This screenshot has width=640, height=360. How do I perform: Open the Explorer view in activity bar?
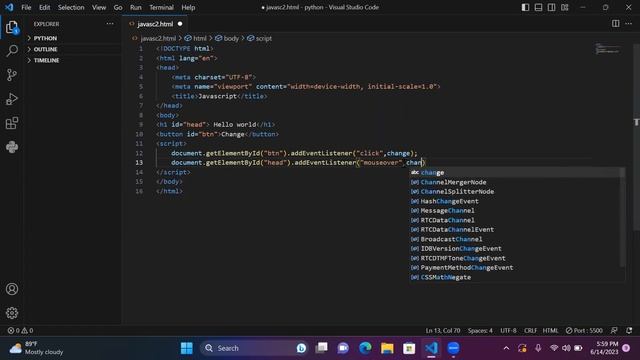click(12, 27)
